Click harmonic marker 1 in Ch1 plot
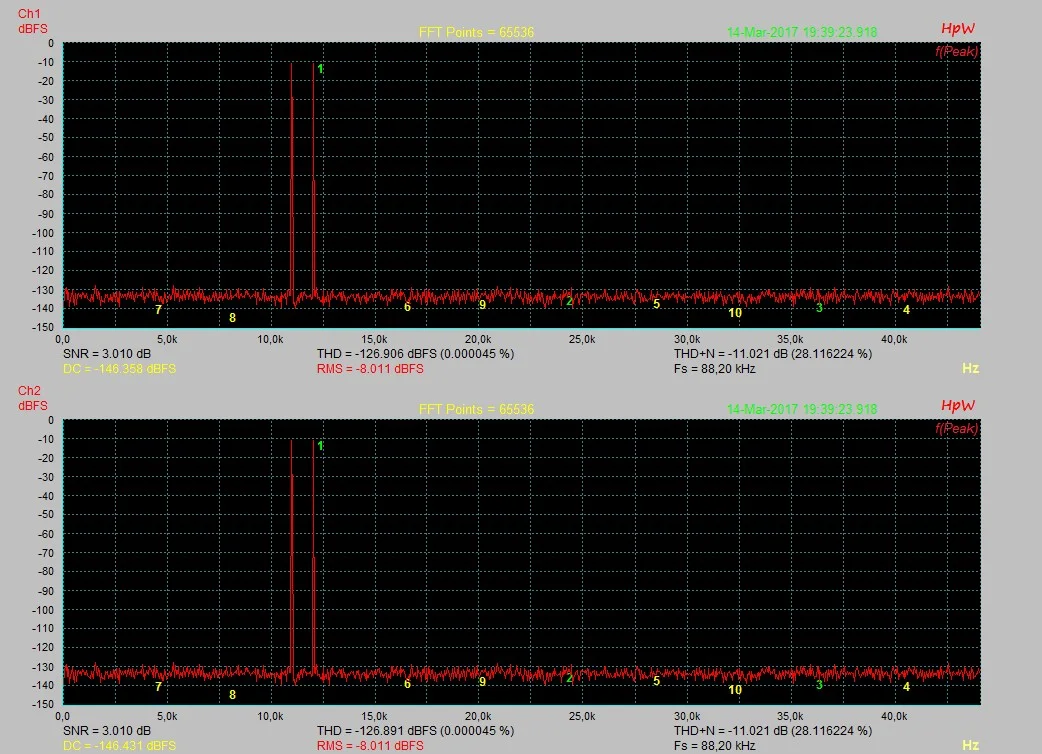The height and width of the screenshot is (754, 1042). pos(320,69)
